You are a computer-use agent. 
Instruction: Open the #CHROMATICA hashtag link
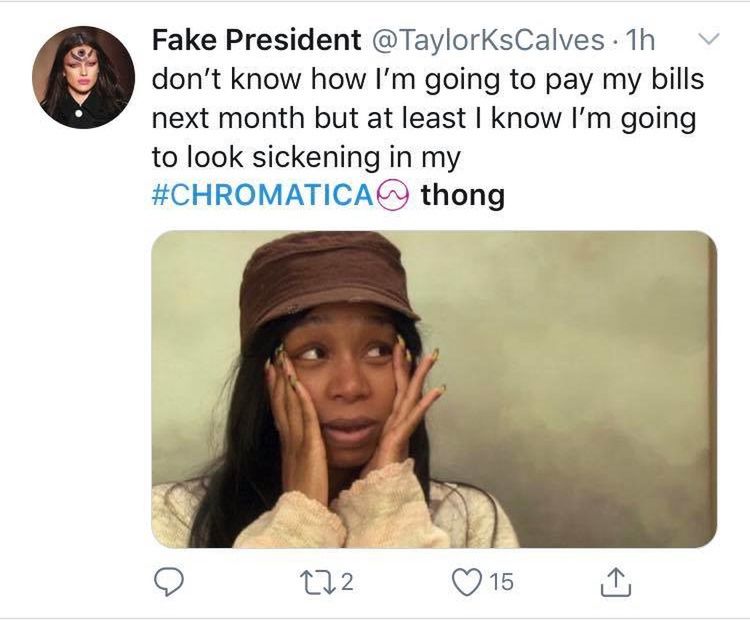pos(262,195)
